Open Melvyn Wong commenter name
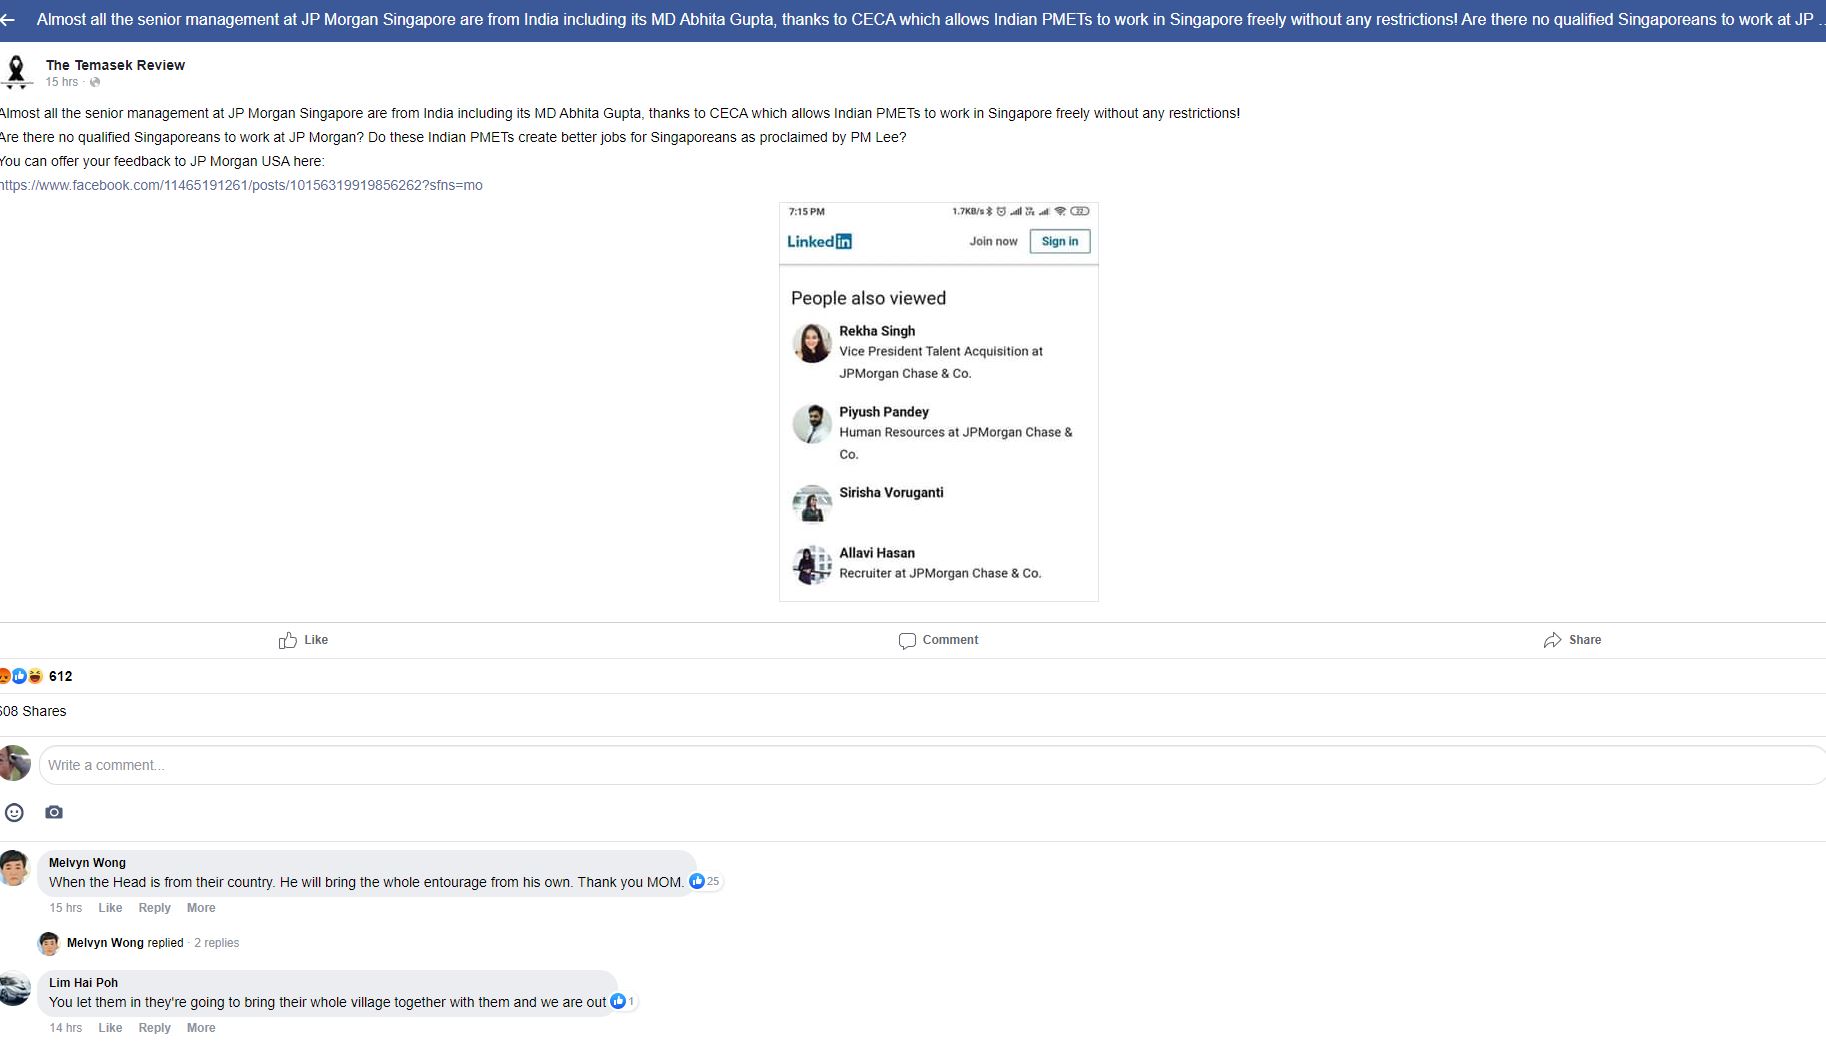The image size is (1826, 1049). pos(87,862)
